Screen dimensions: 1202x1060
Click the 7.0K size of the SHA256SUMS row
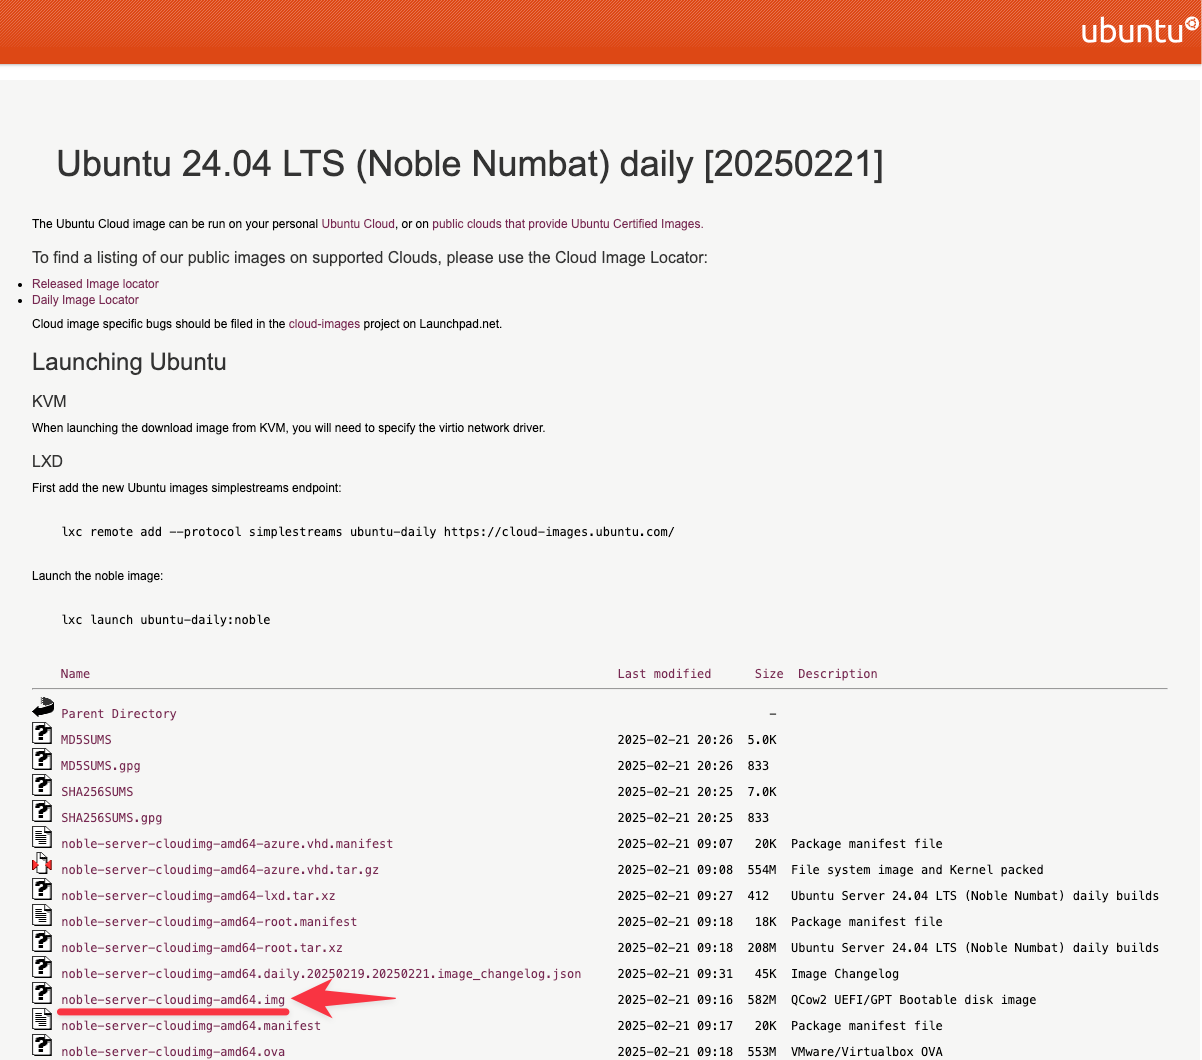tap(762, 792)
